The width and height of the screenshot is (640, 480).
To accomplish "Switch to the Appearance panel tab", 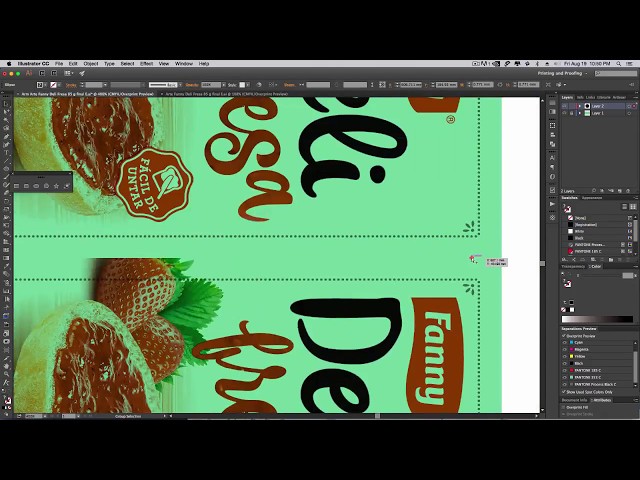I will coord(592,198).
